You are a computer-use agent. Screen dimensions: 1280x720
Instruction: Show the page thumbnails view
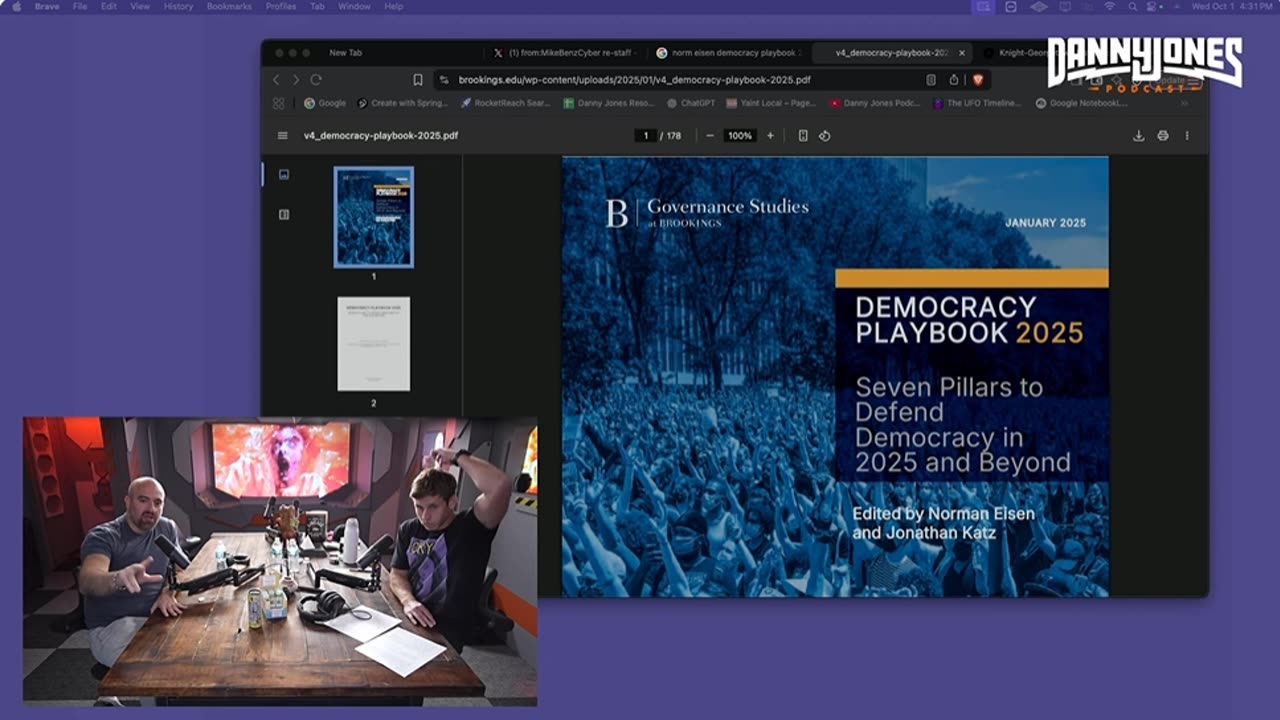pos(284,174)
